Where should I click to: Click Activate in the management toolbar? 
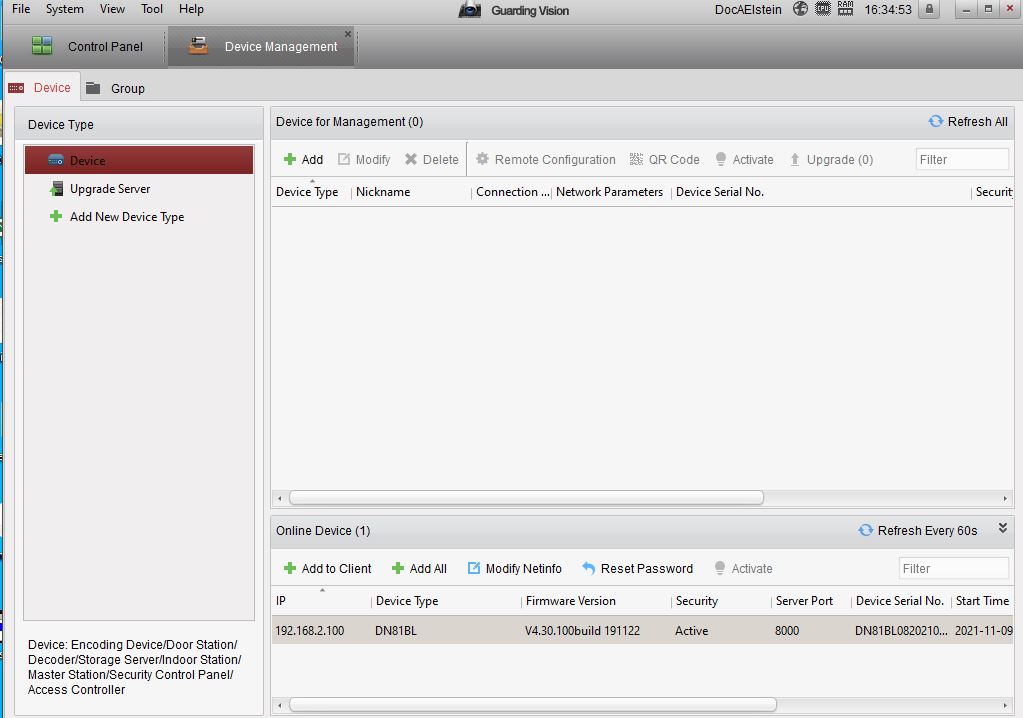pyautogui.click(x=744, y=159)
